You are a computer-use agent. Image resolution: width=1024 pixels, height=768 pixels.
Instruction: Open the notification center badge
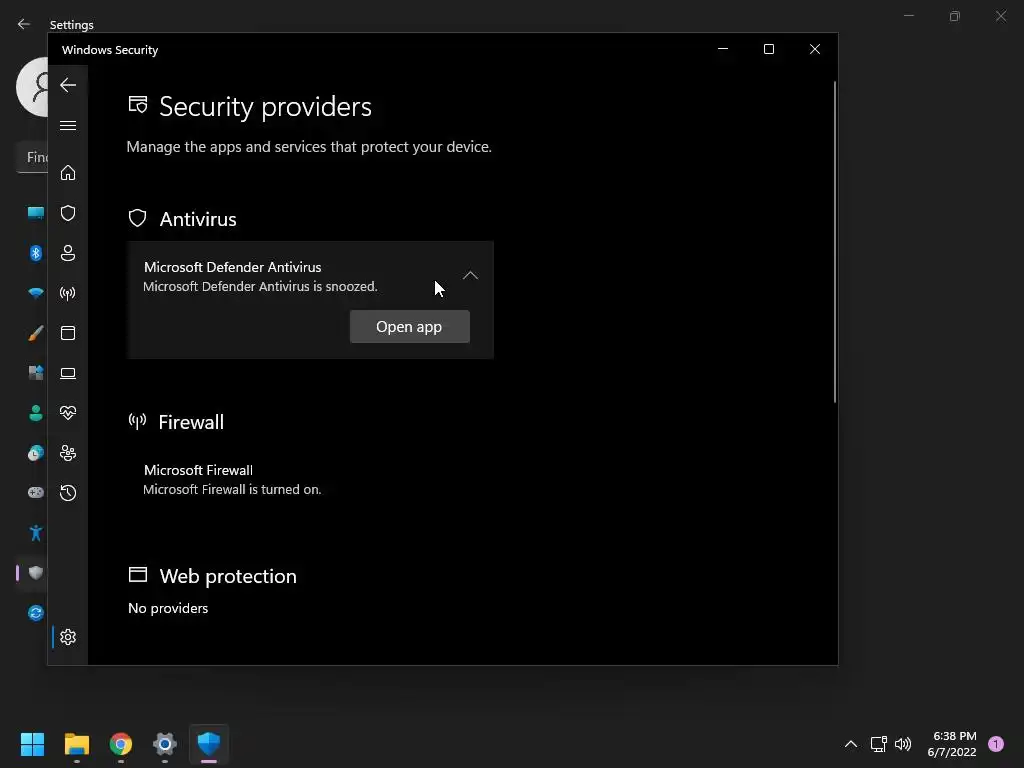coord(996,743)
